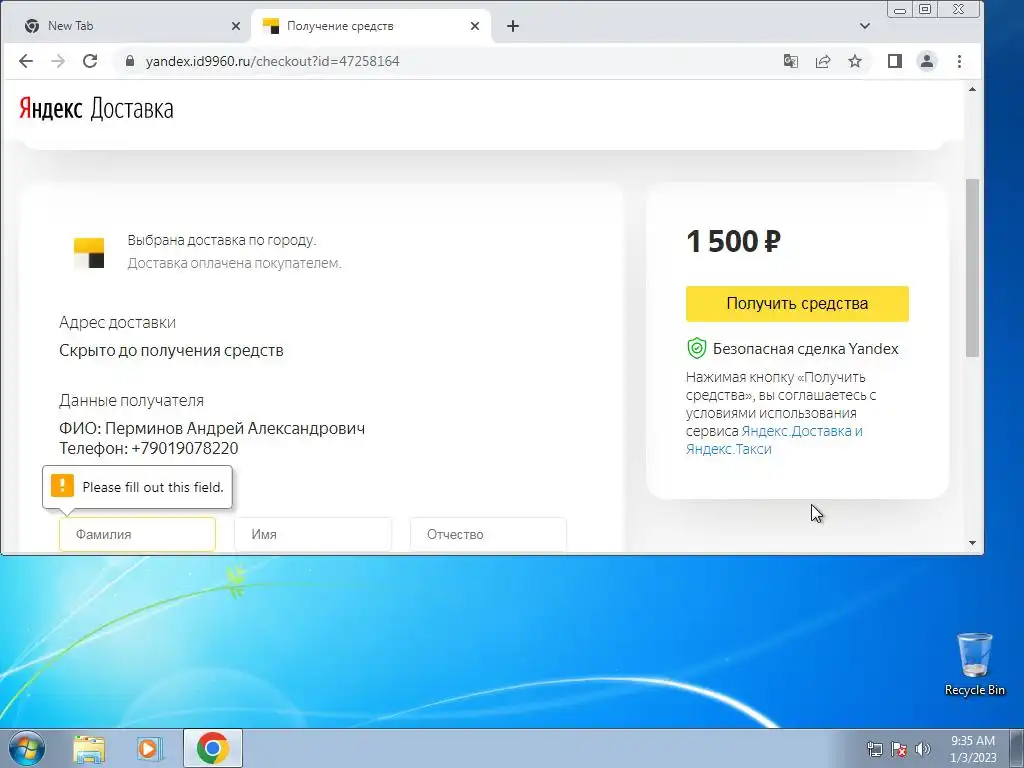This screenshot has width=1024, height=768.
Task: Bookmark this page with the star icon
Action: pos(855,61)
